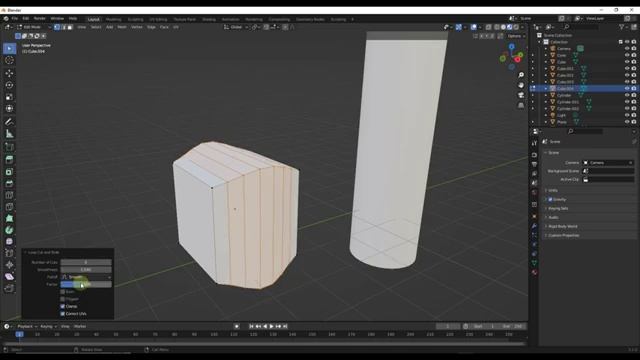Adjust the Factor slider
The height and width of the screenshot is (360, 640).
(x=86, y=284)
